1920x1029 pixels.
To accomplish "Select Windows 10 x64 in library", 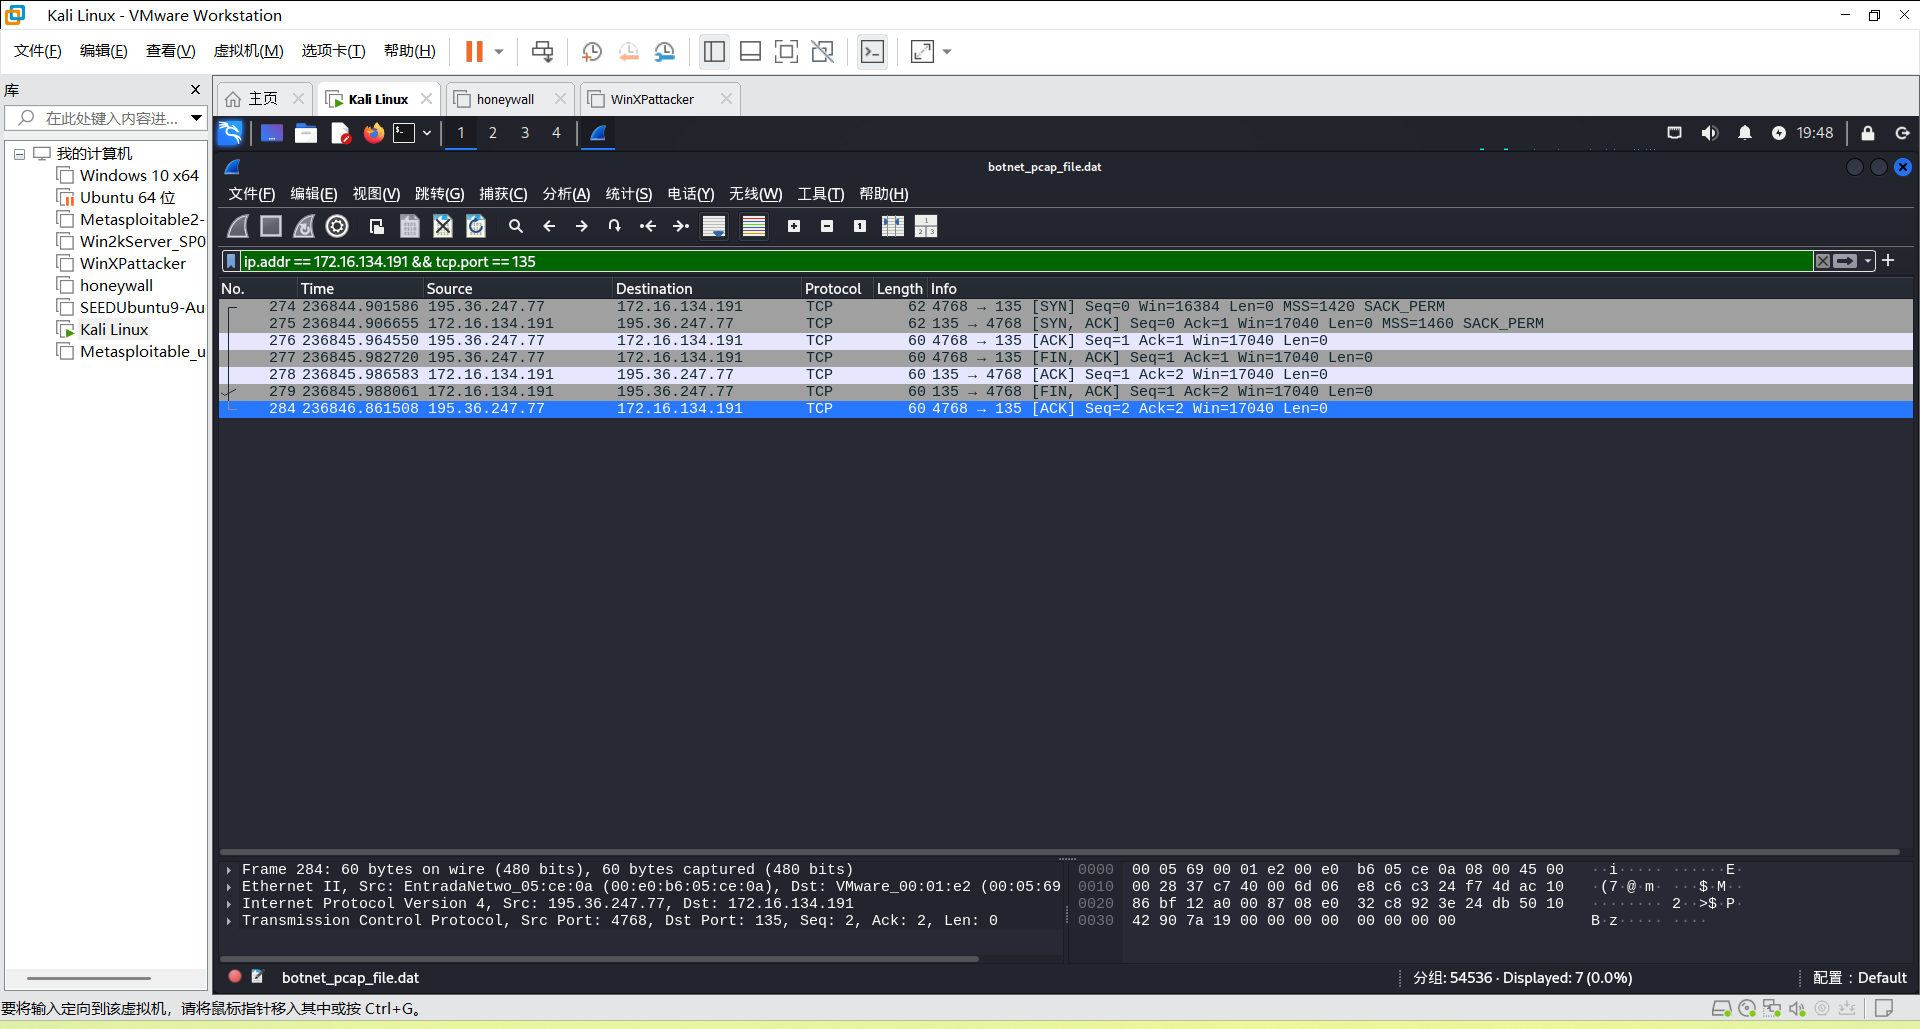I will point(139,176).
